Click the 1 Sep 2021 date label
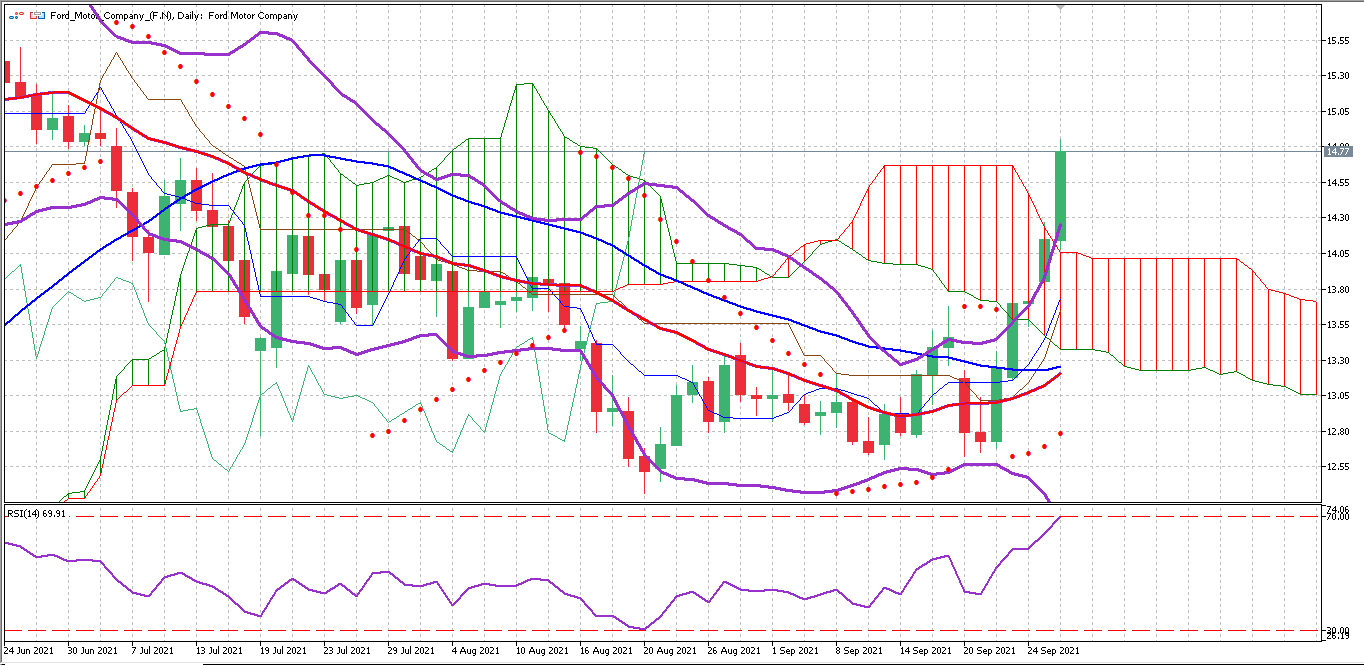The width and height of the screenshot is (1364, 665). (797, 650)
